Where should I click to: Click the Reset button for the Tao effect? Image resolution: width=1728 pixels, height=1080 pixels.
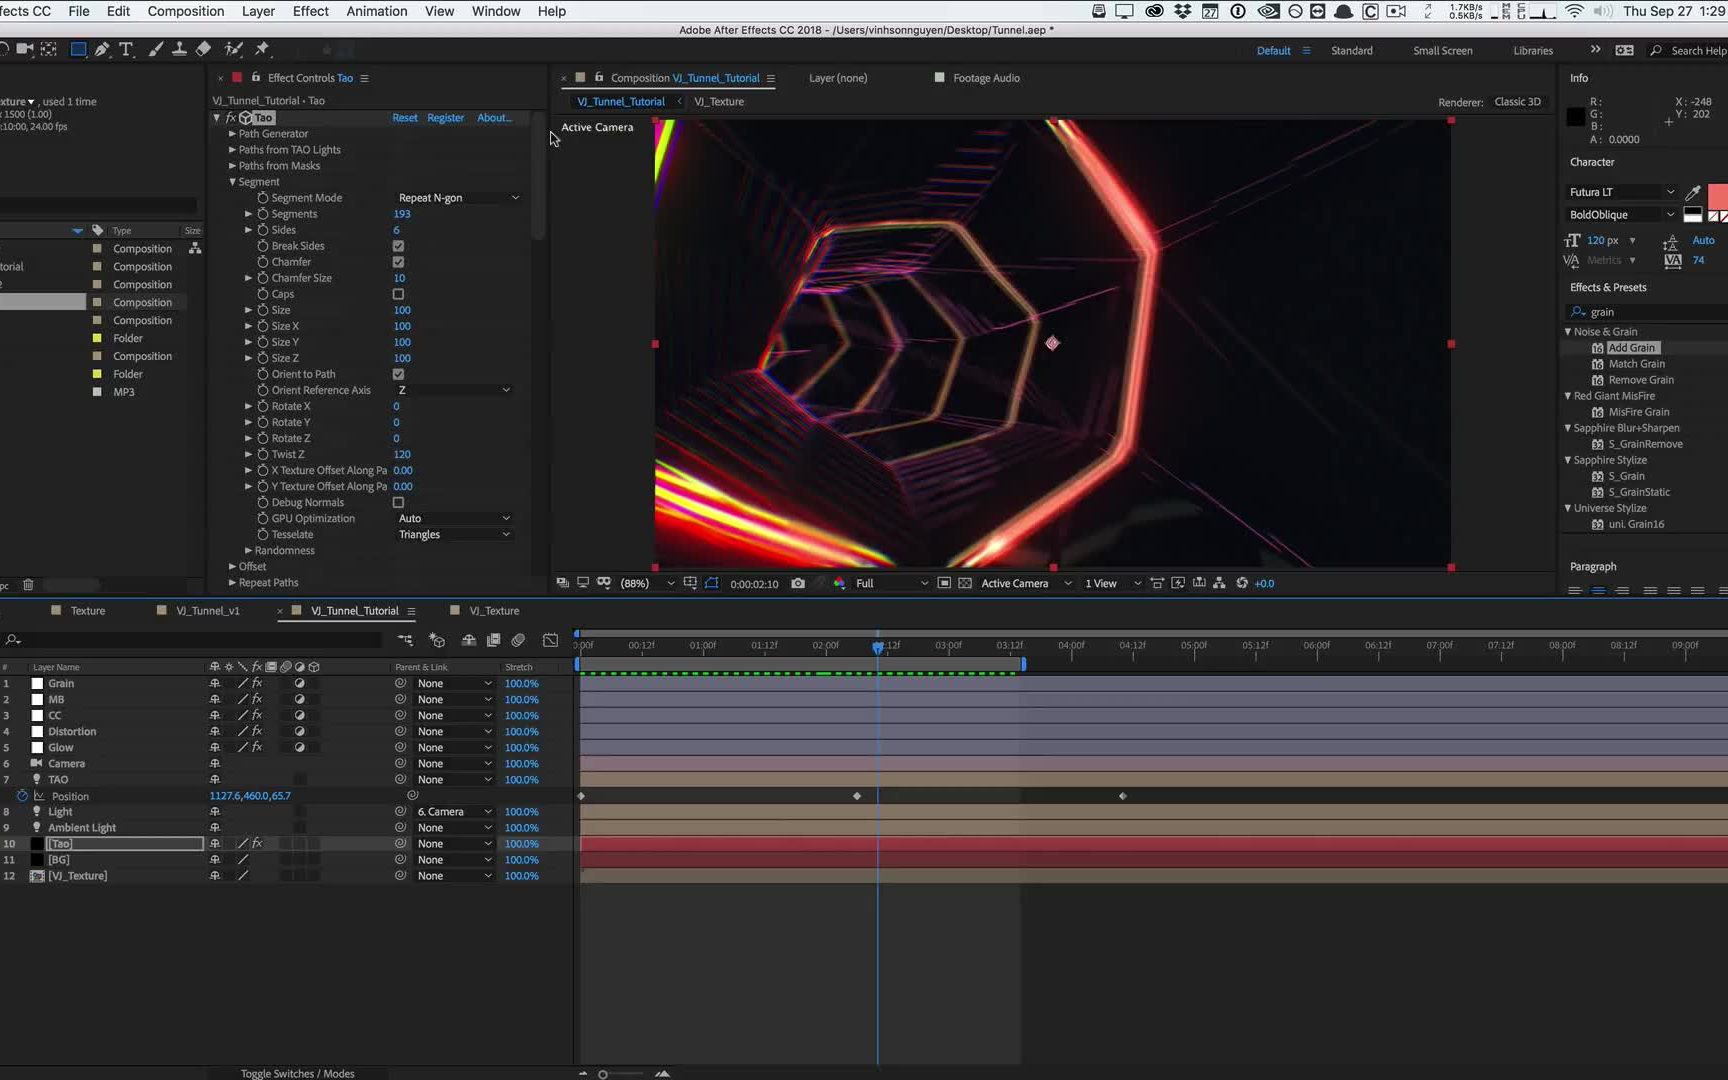coord(405,117)
